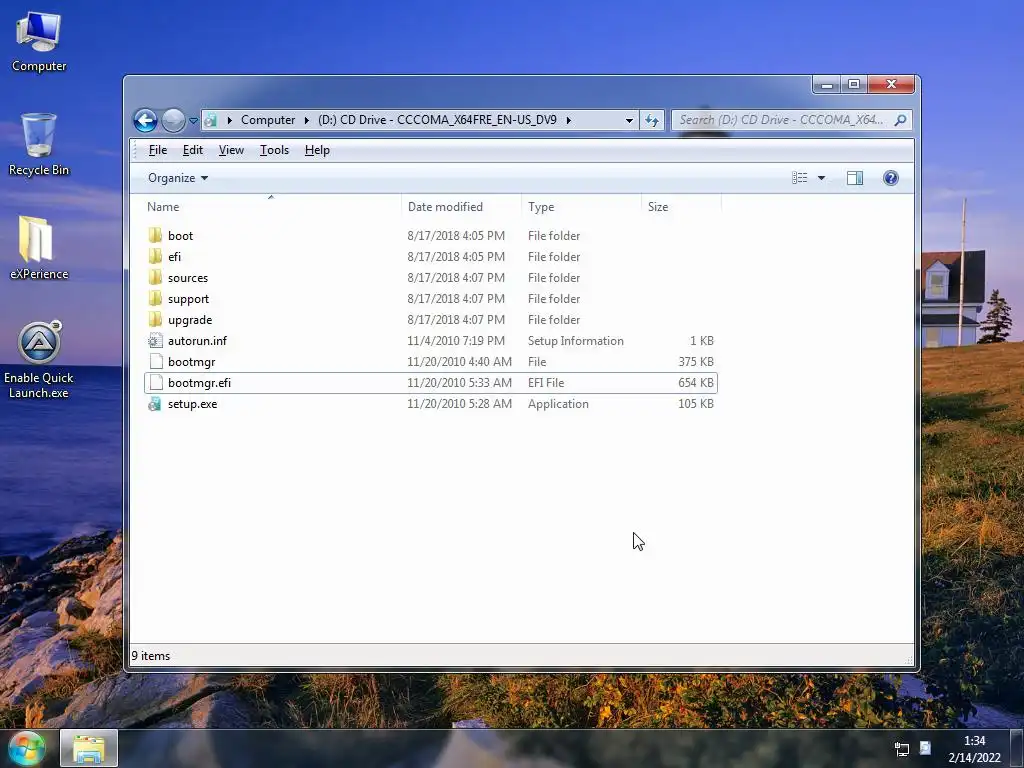The image size is (1024, 768).
Task: Click the boot folder name
Action: 180,236
